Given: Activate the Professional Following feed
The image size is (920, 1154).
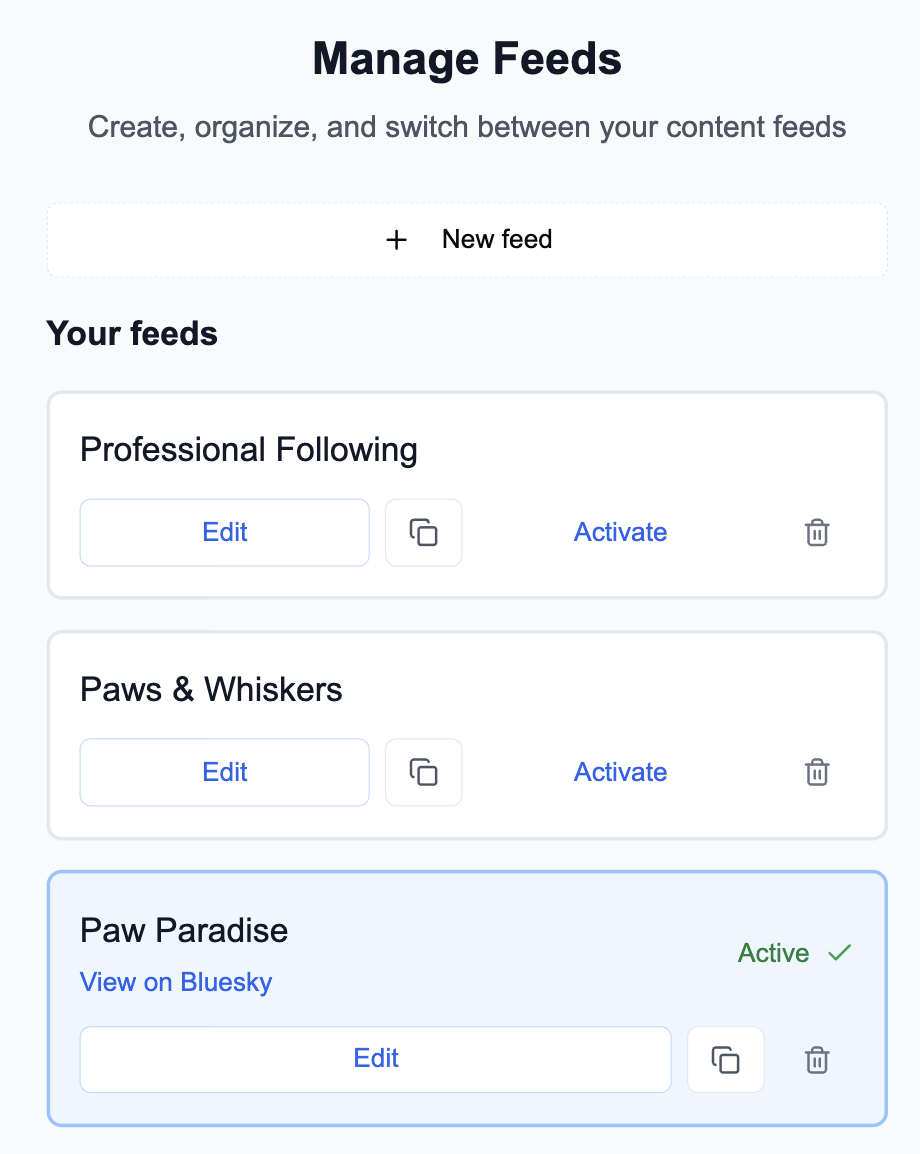Looking at the screenshot, I should tap(620, 532).
